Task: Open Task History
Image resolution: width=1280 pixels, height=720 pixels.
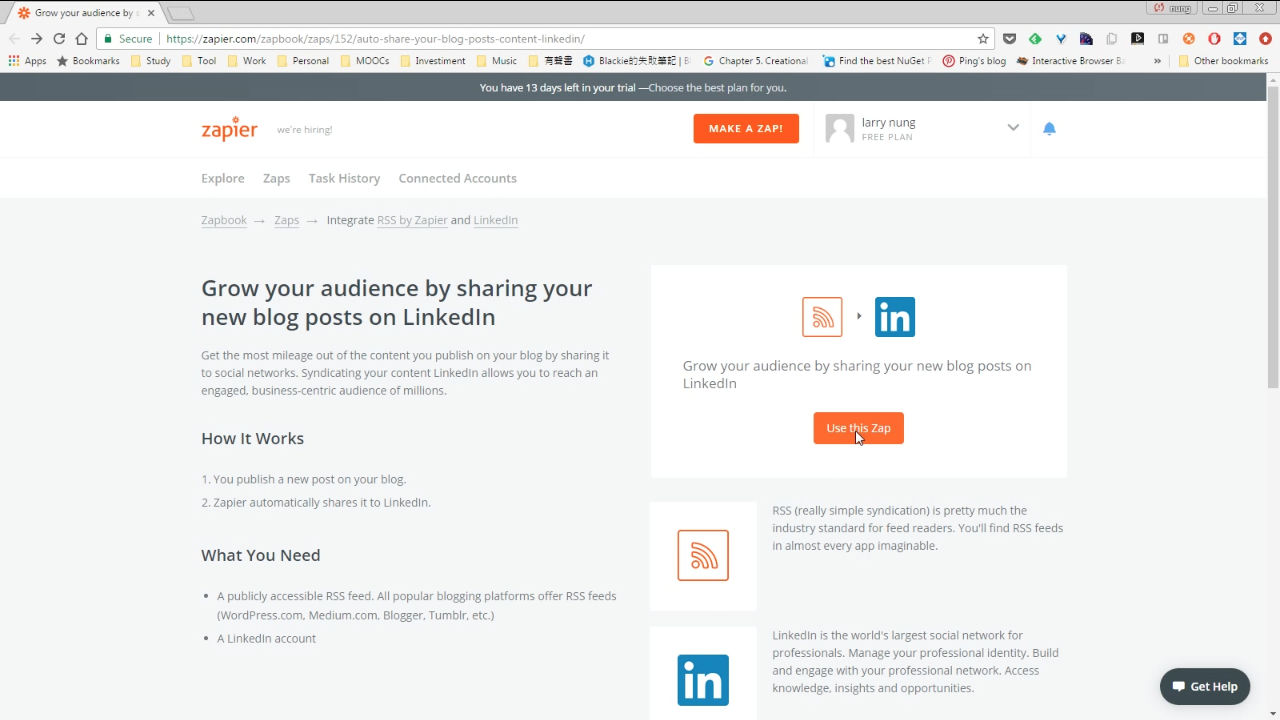Action: 344,178
